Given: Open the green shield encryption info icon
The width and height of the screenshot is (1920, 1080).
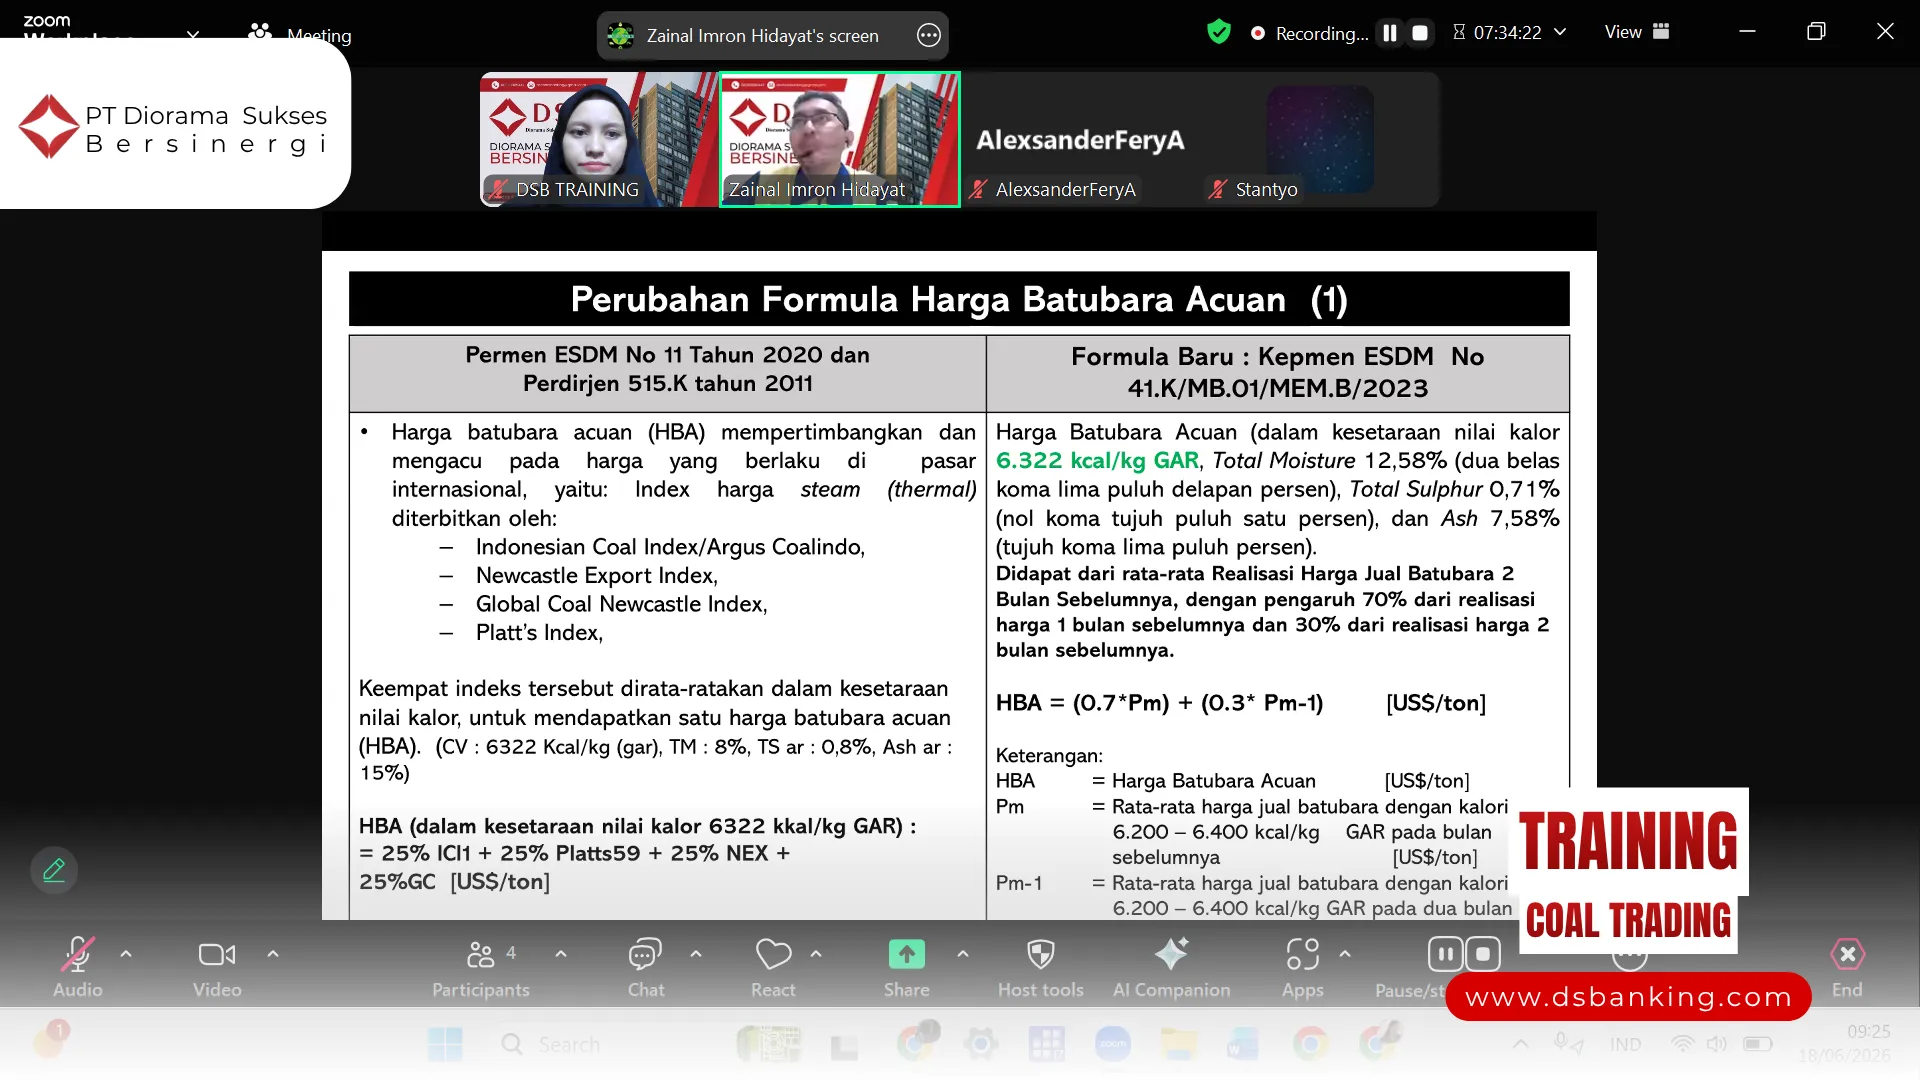Looking at the screenshot, I should coord(1218,32).
